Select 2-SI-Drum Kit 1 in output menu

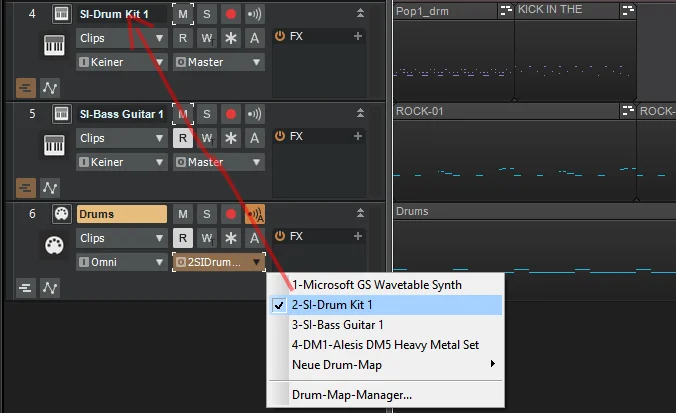point(385,305)
